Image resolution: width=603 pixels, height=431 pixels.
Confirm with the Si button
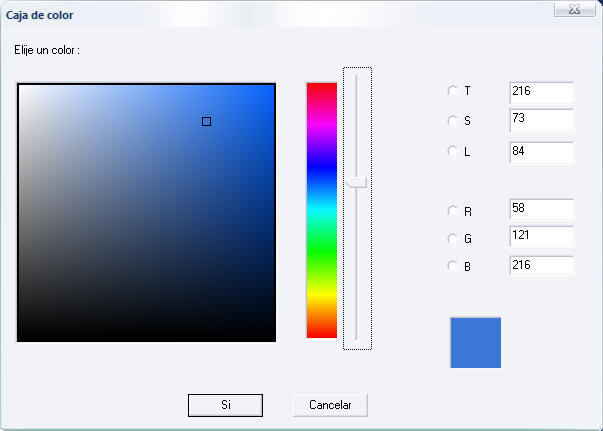click(225, 405)
